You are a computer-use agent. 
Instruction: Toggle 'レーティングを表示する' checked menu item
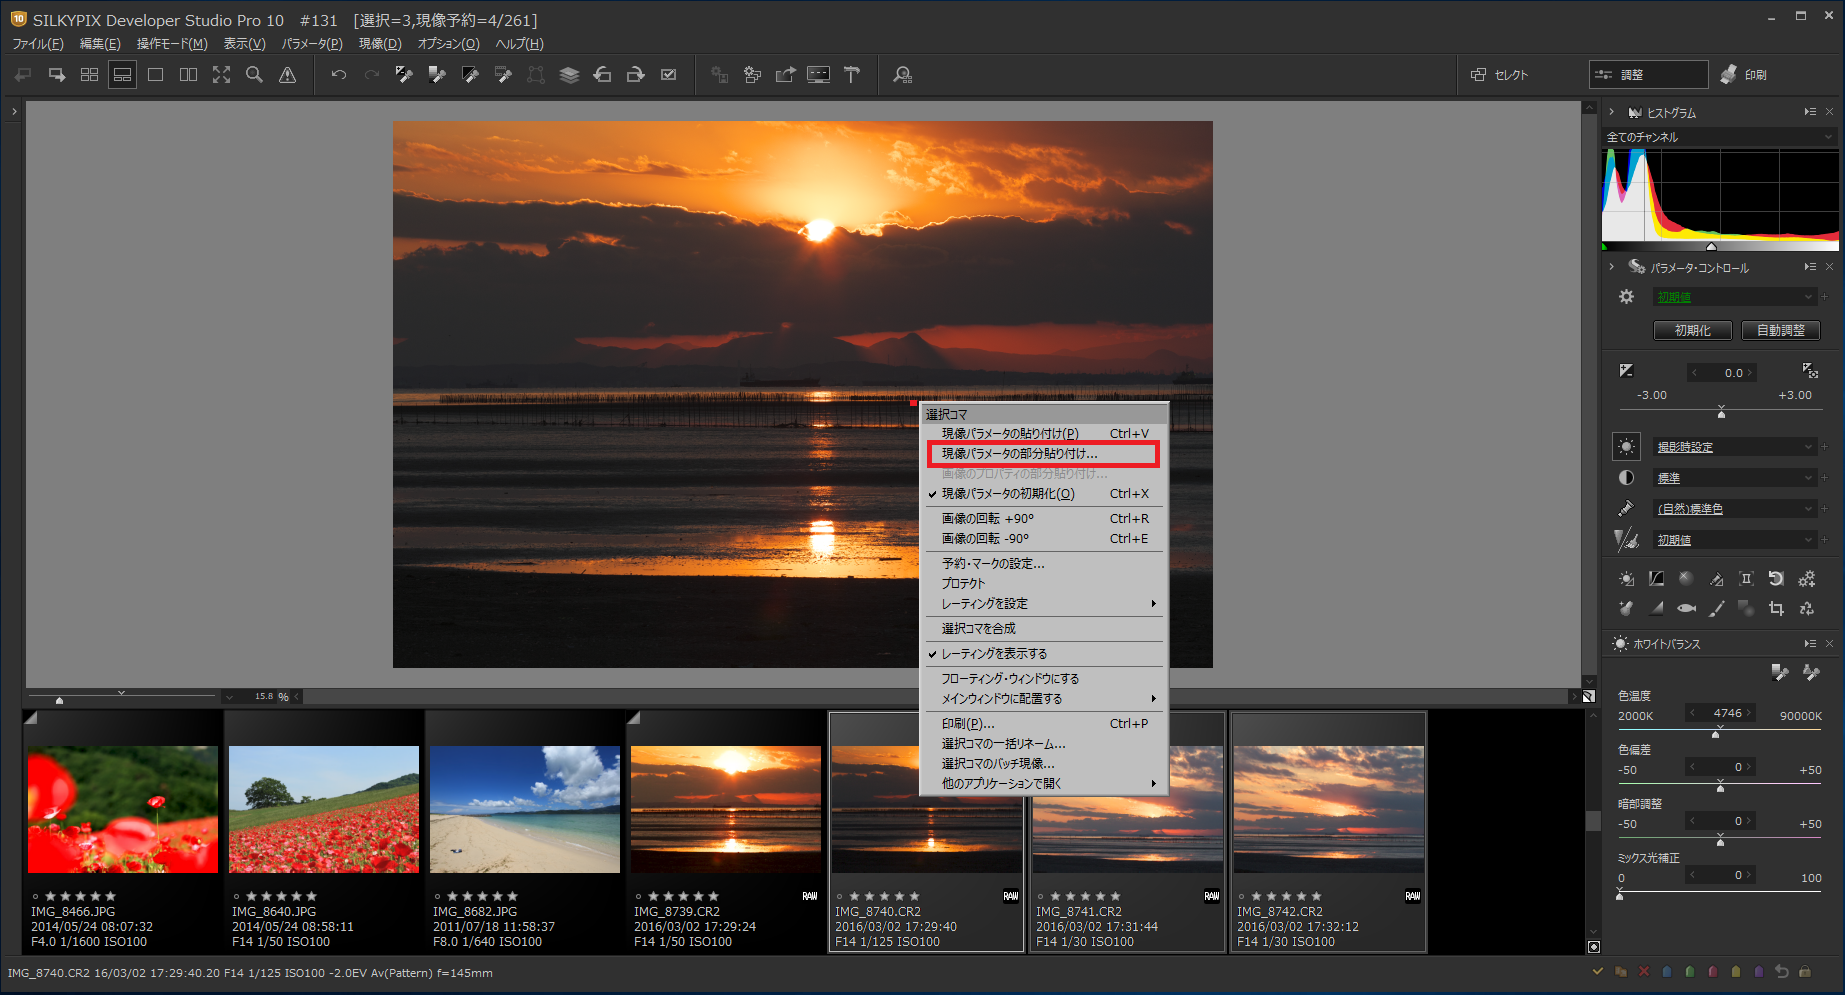(1043, 654)
